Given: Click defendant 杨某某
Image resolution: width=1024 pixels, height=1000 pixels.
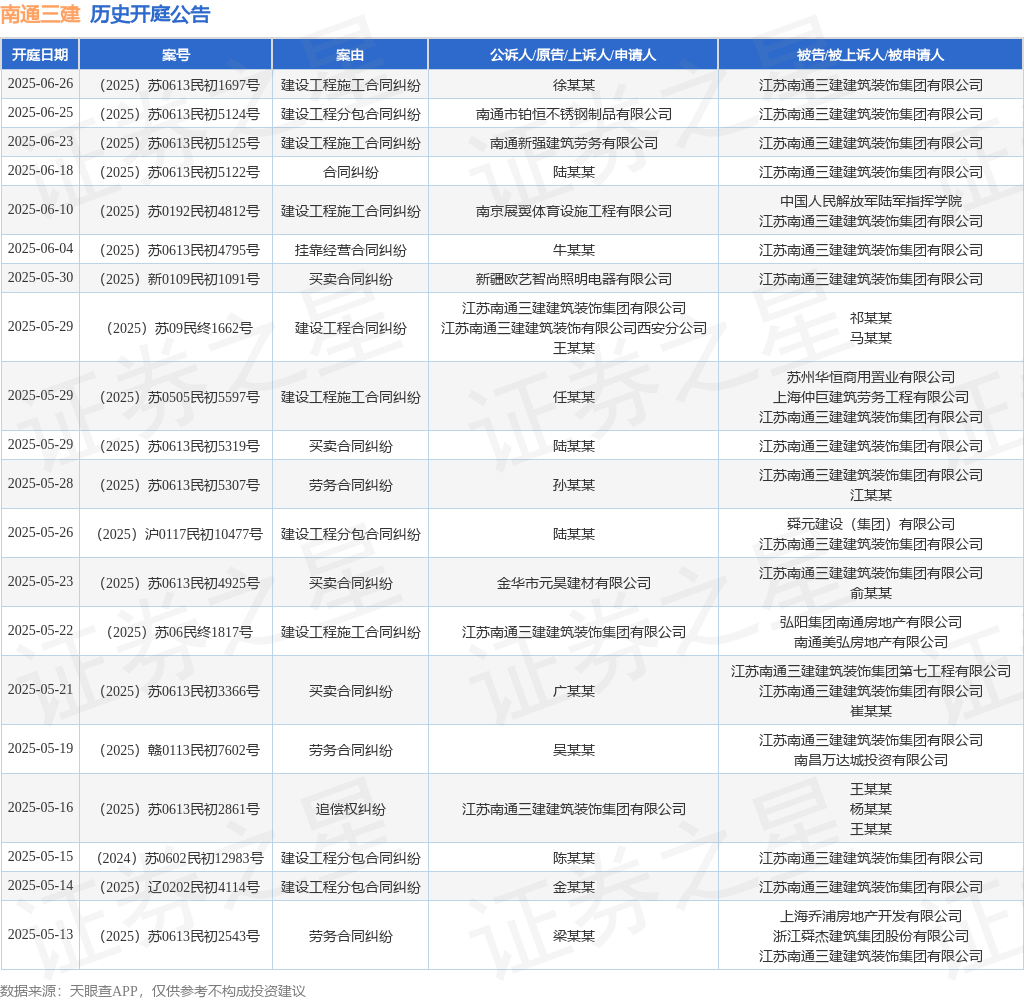Looking at the screenshot, I should click(x=871, y=809).
